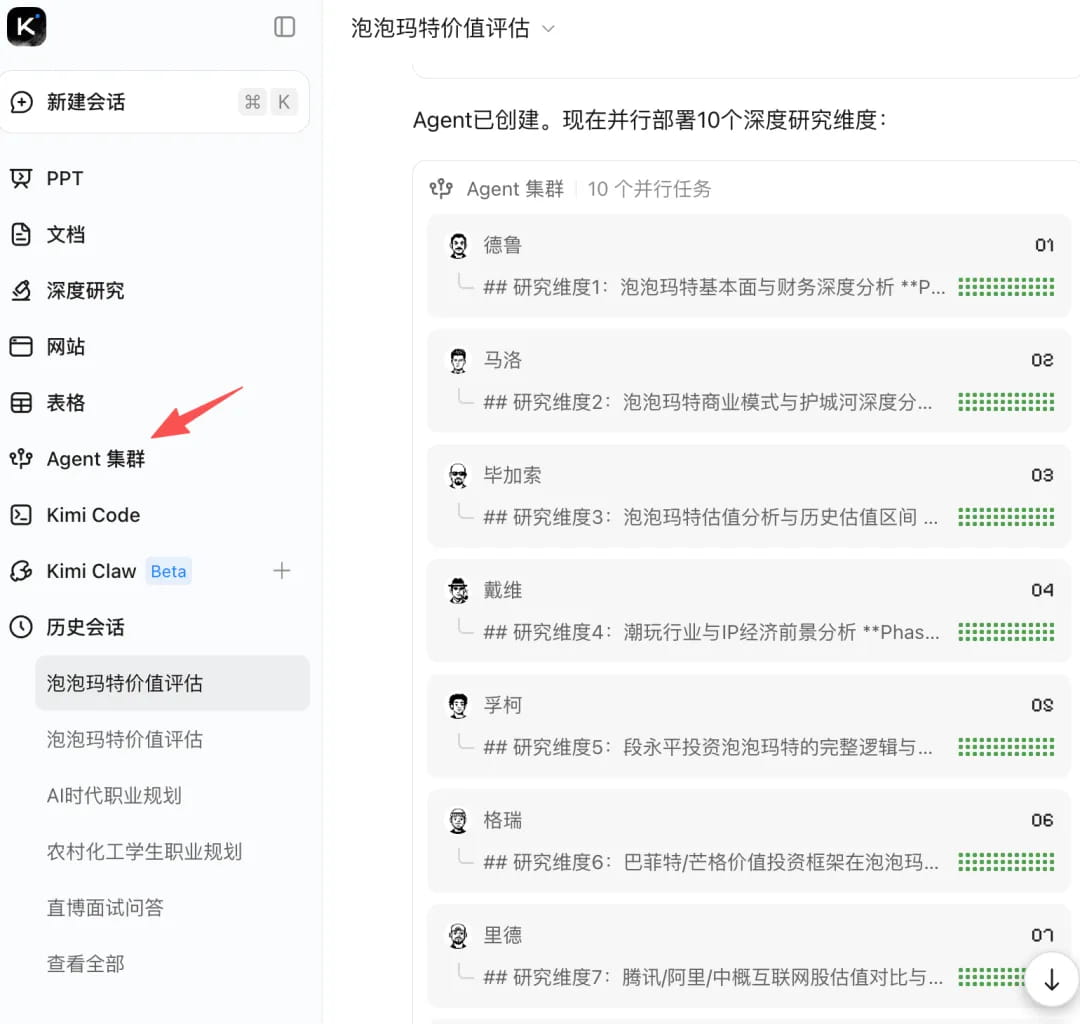Click the 文档 document icon
Viewport: 1080px width, 1024px height.
[x=21, y=234]
